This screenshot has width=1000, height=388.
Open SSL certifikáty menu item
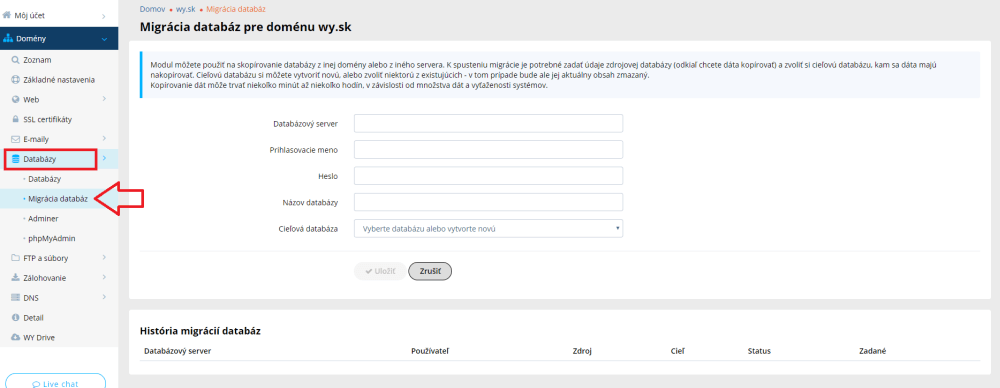48,119
